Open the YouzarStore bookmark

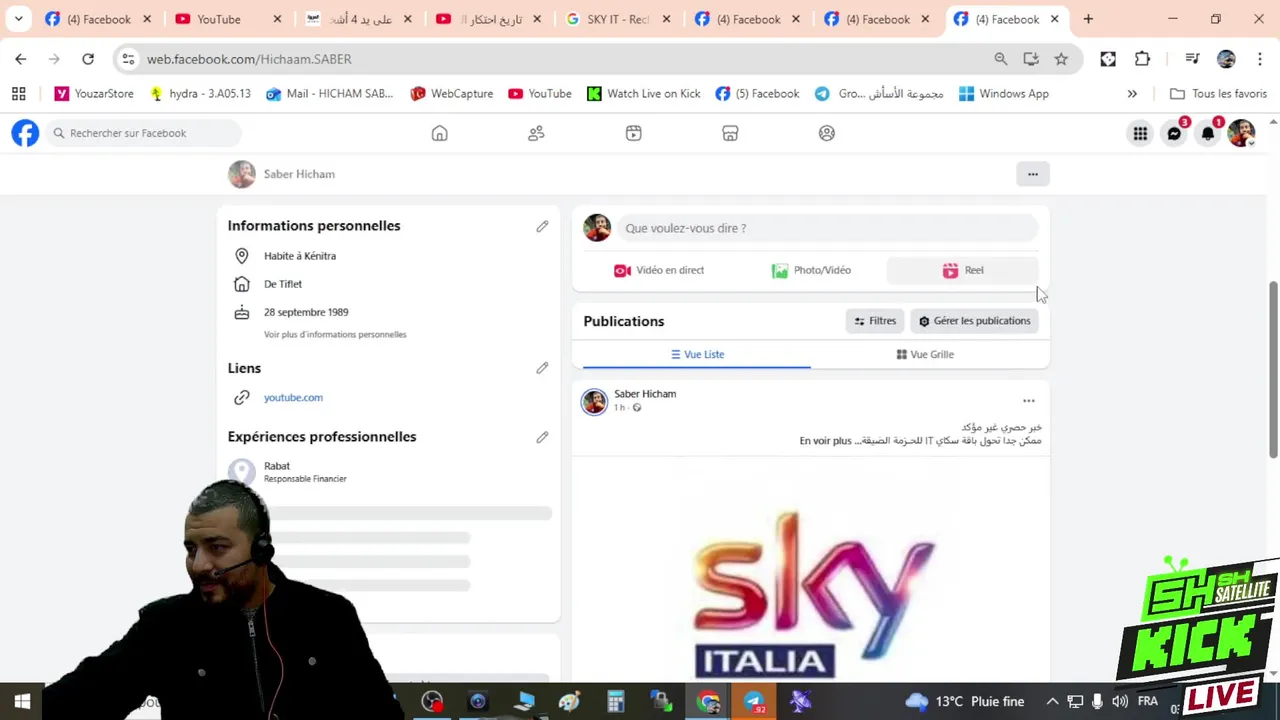point(94,94)
